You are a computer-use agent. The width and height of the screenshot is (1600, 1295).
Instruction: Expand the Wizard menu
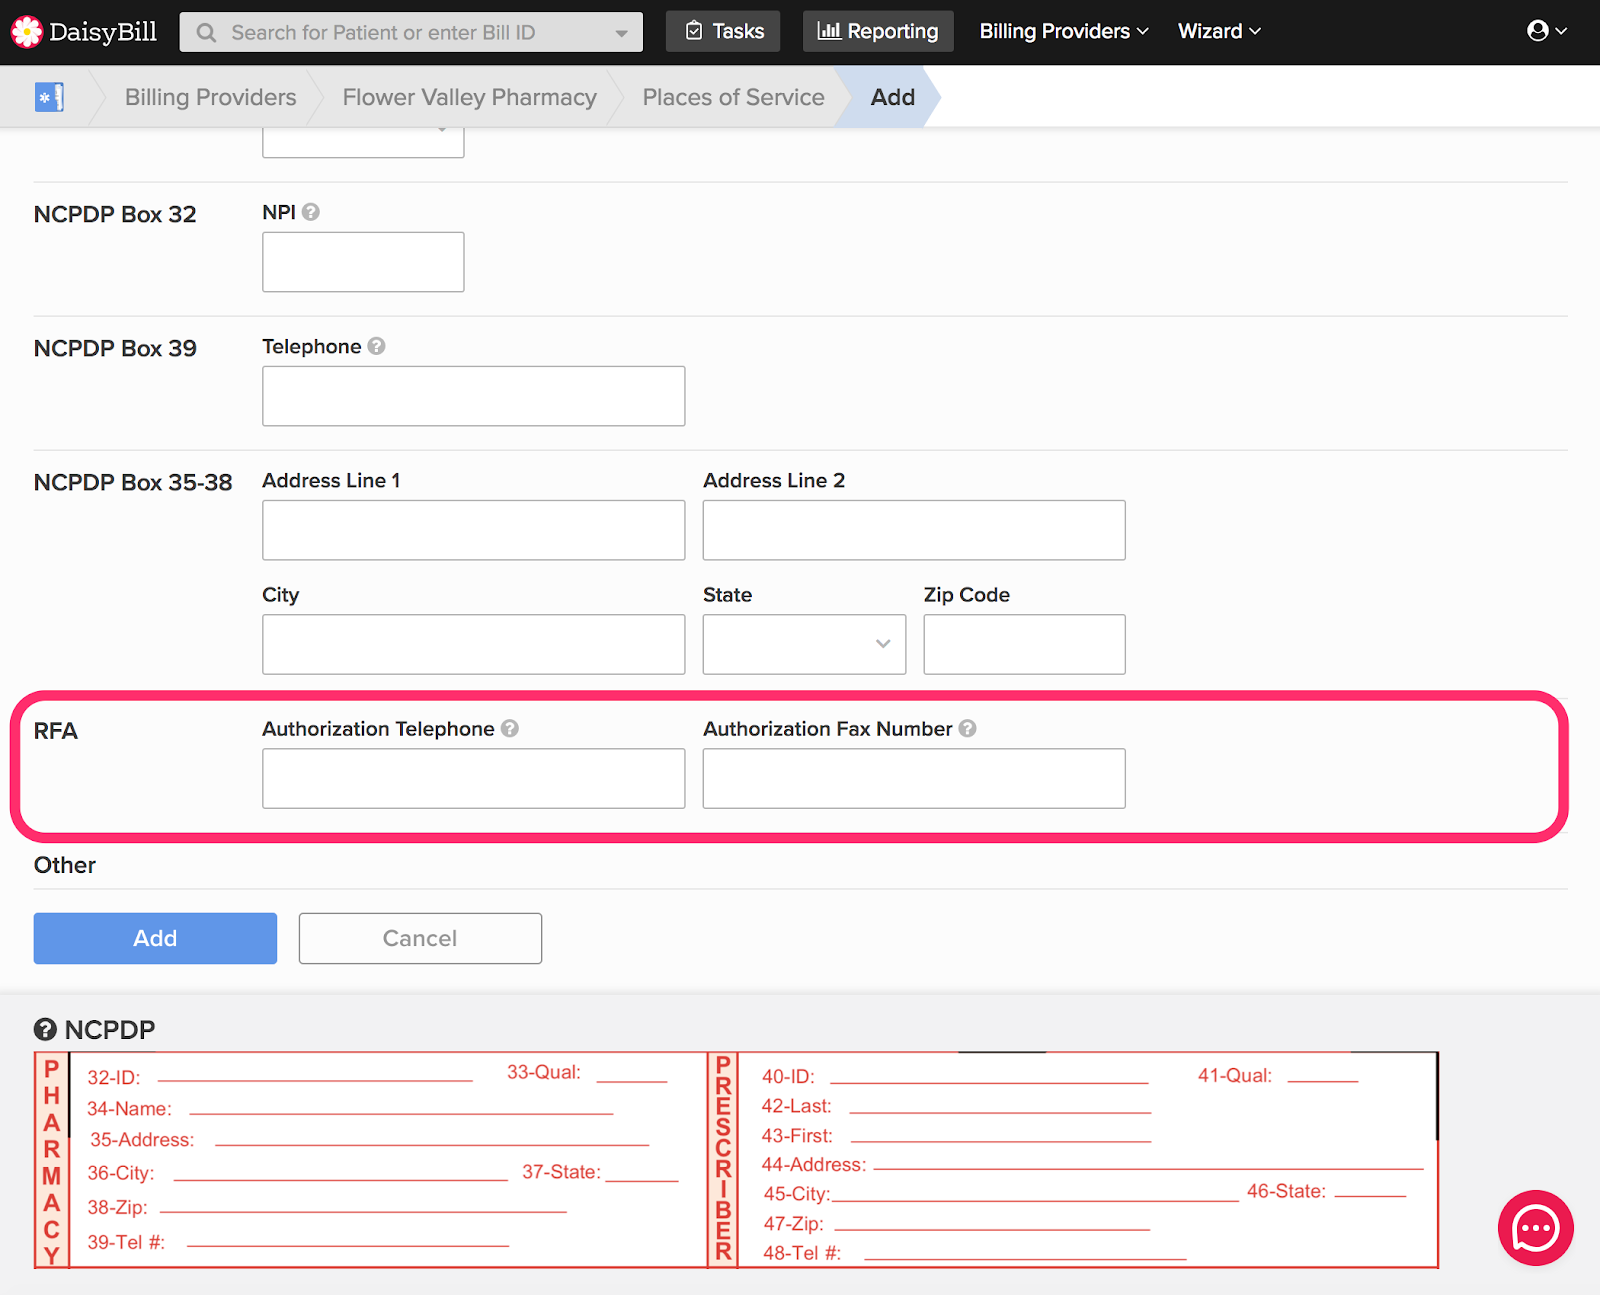(1219, 31)
